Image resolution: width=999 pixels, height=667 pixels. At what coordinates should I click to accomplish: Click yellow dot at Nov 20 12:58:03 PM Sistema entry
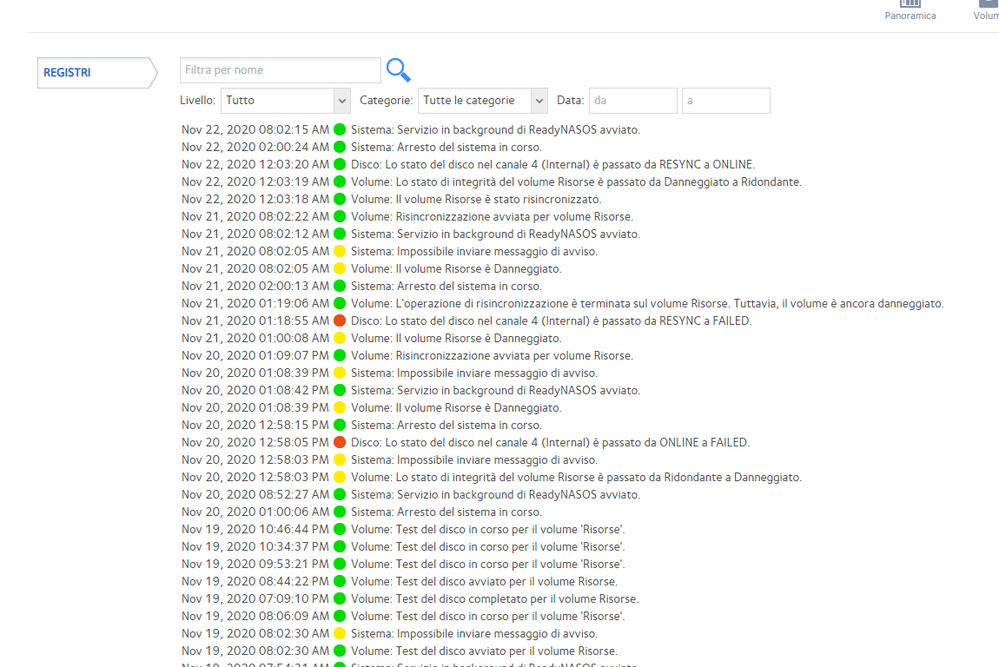340,460
